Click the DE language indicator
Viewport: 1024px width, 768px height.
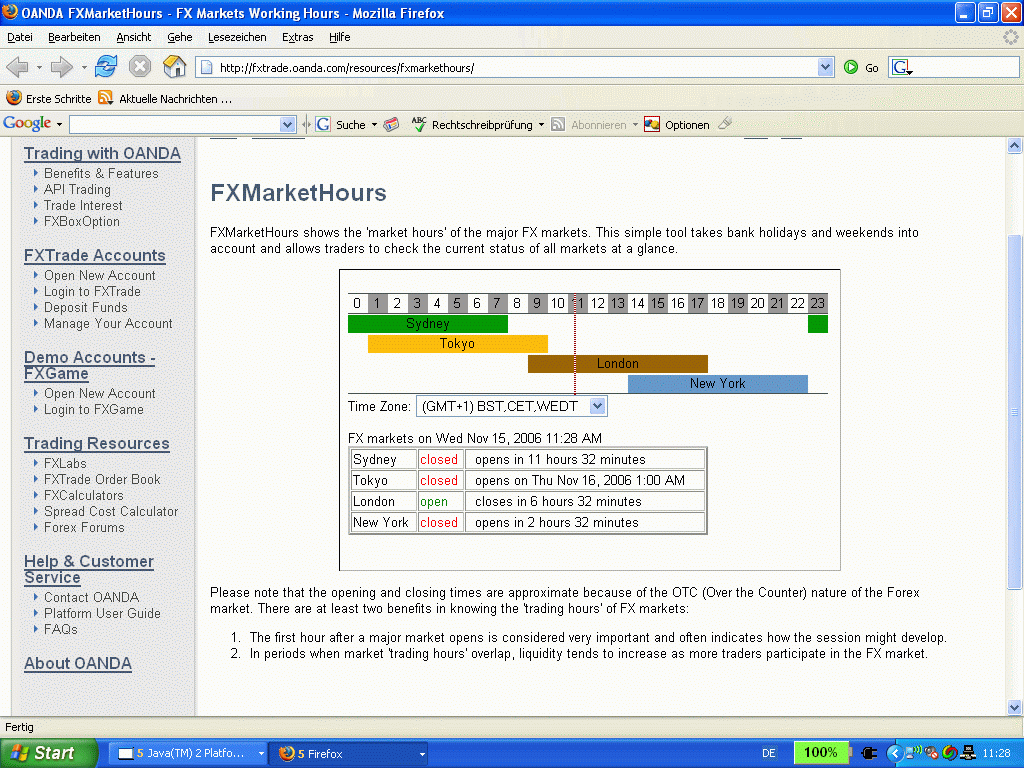pos(769,754)
